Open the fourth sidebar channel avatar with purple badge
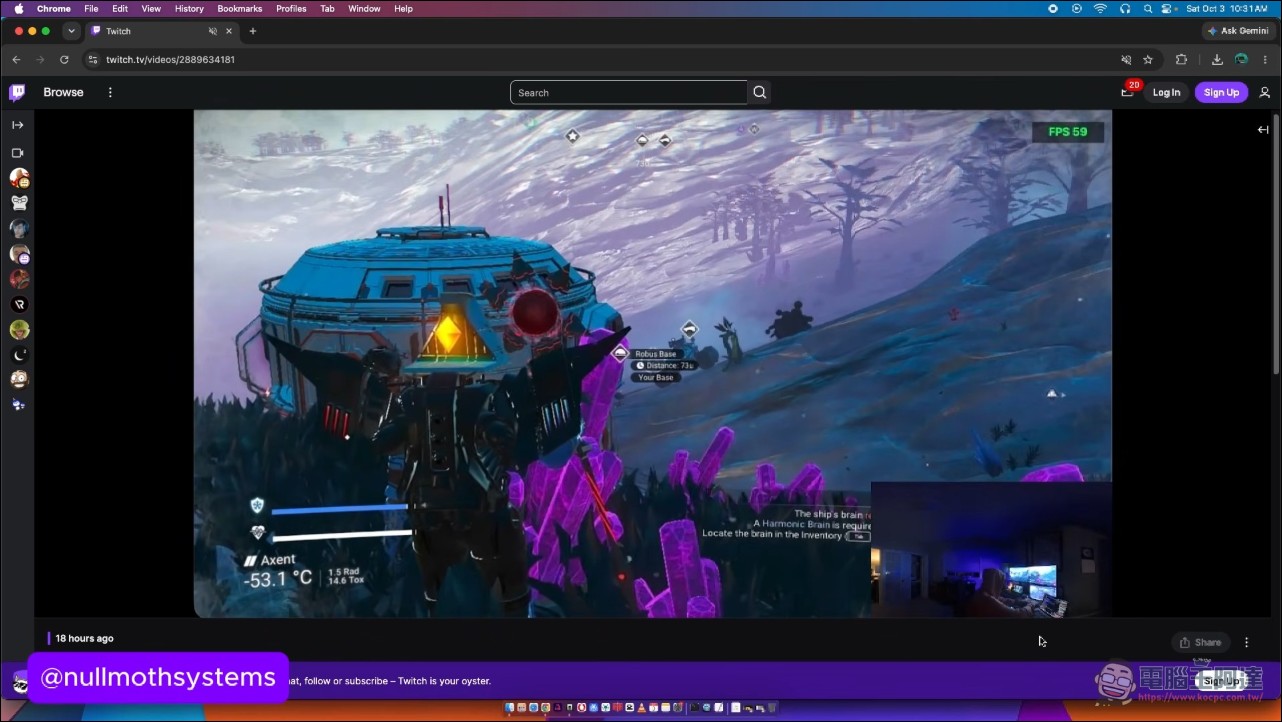Screen dimensions: 1282x722 click(19, 254)
